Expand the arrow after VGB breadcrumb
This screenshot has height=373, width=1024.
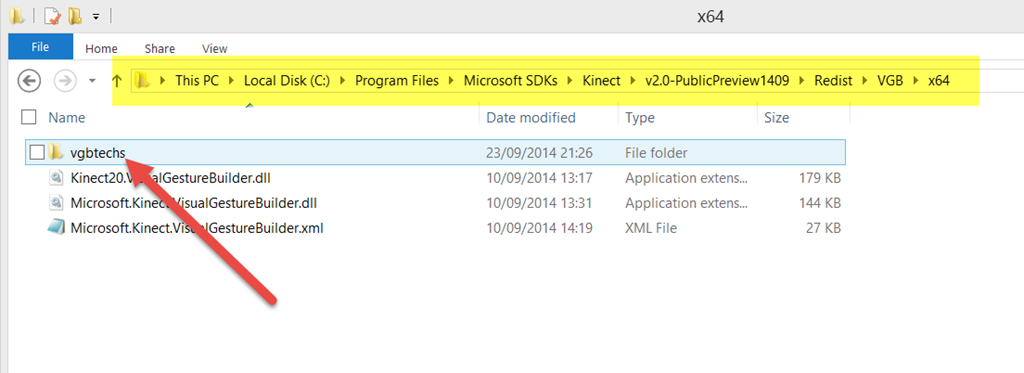[x=915, y=81]
